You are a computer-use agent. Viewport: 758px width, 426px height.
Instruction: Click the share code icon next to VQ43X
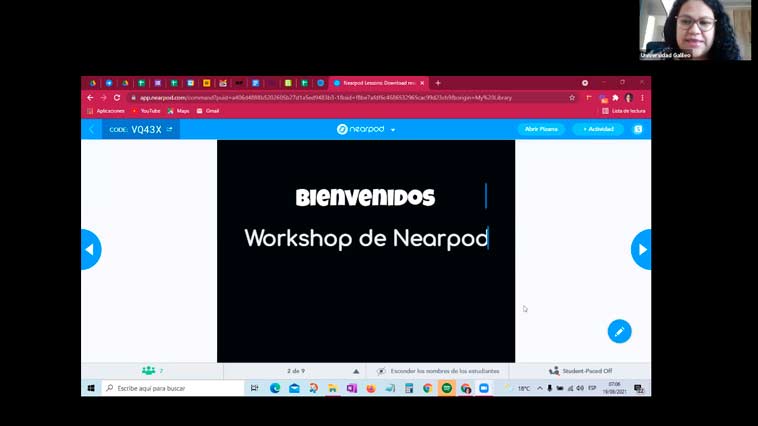170,129
